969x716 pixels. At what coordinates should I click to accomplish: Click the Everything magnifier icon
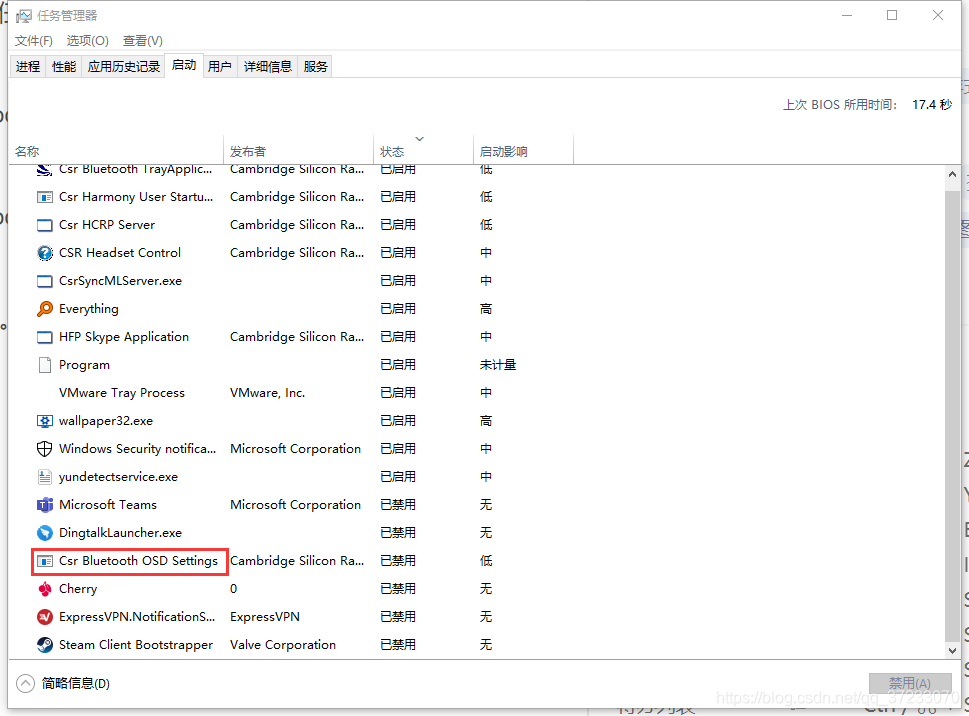point(44,309)
